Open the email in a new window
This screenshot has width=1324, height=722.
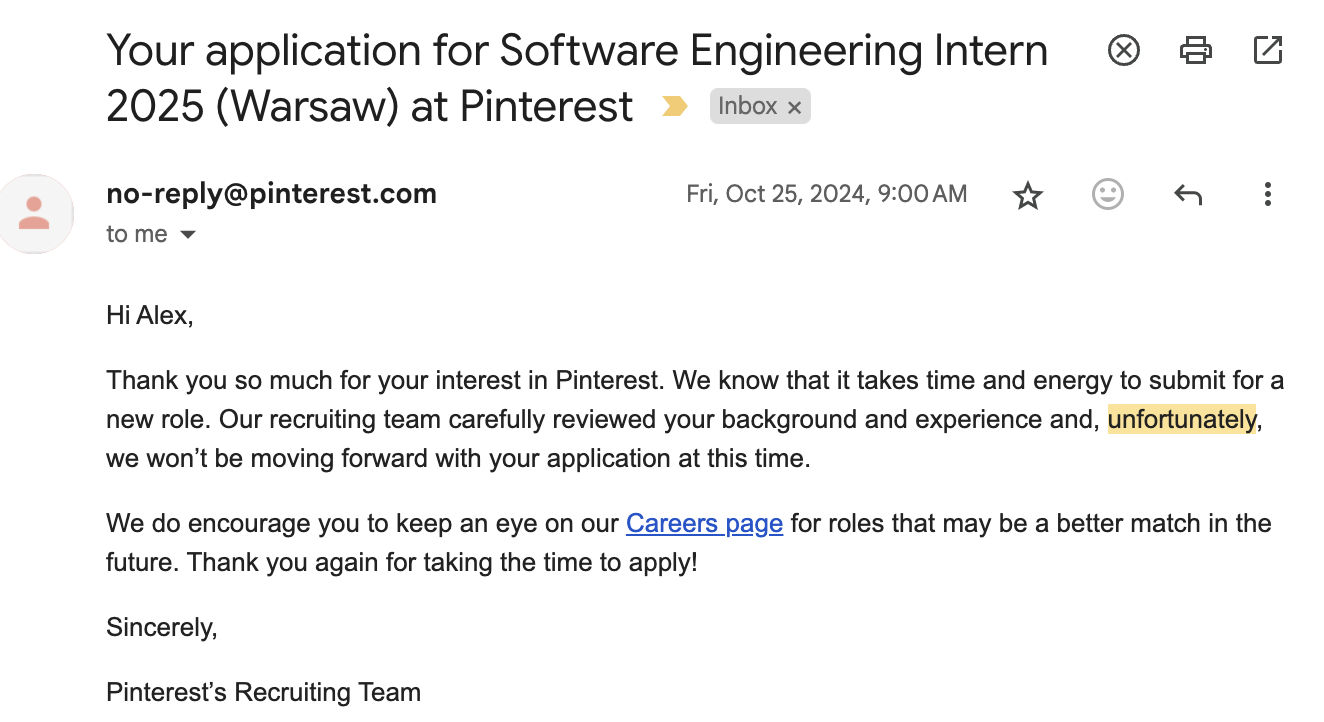(x=1268, y=50)
